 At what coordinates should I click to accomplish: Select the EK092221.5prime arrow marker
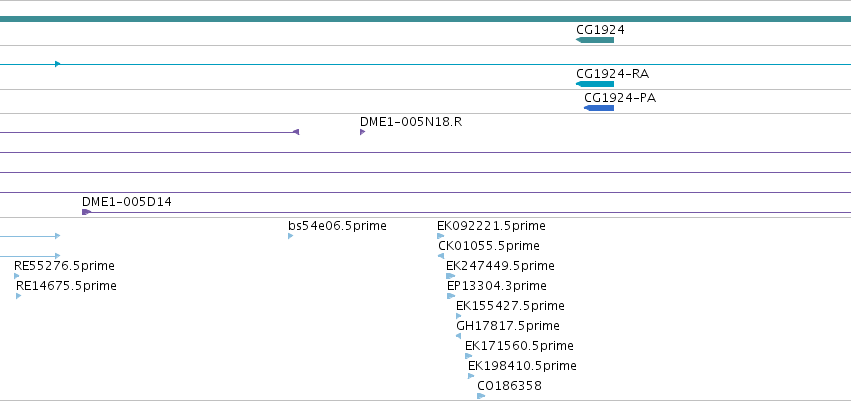click(x=440, y=236)
